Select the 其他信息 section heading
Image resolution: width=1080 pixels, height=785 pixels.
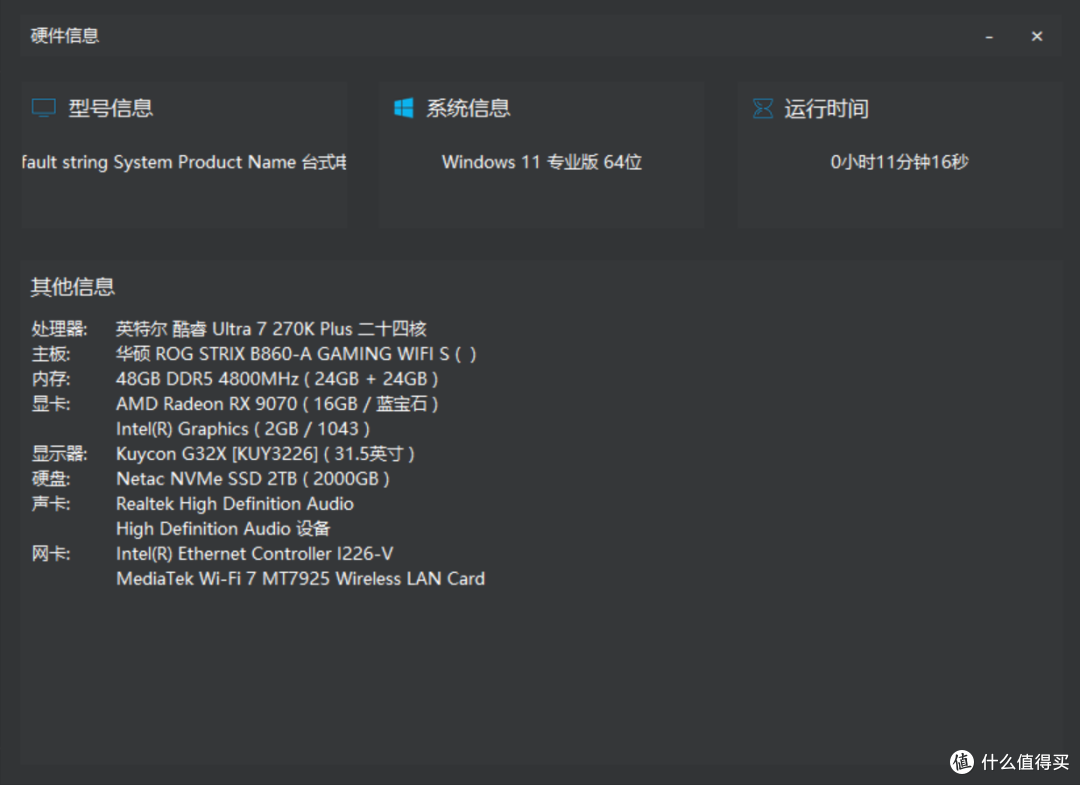pyautogui.click(x=72, y=287)
